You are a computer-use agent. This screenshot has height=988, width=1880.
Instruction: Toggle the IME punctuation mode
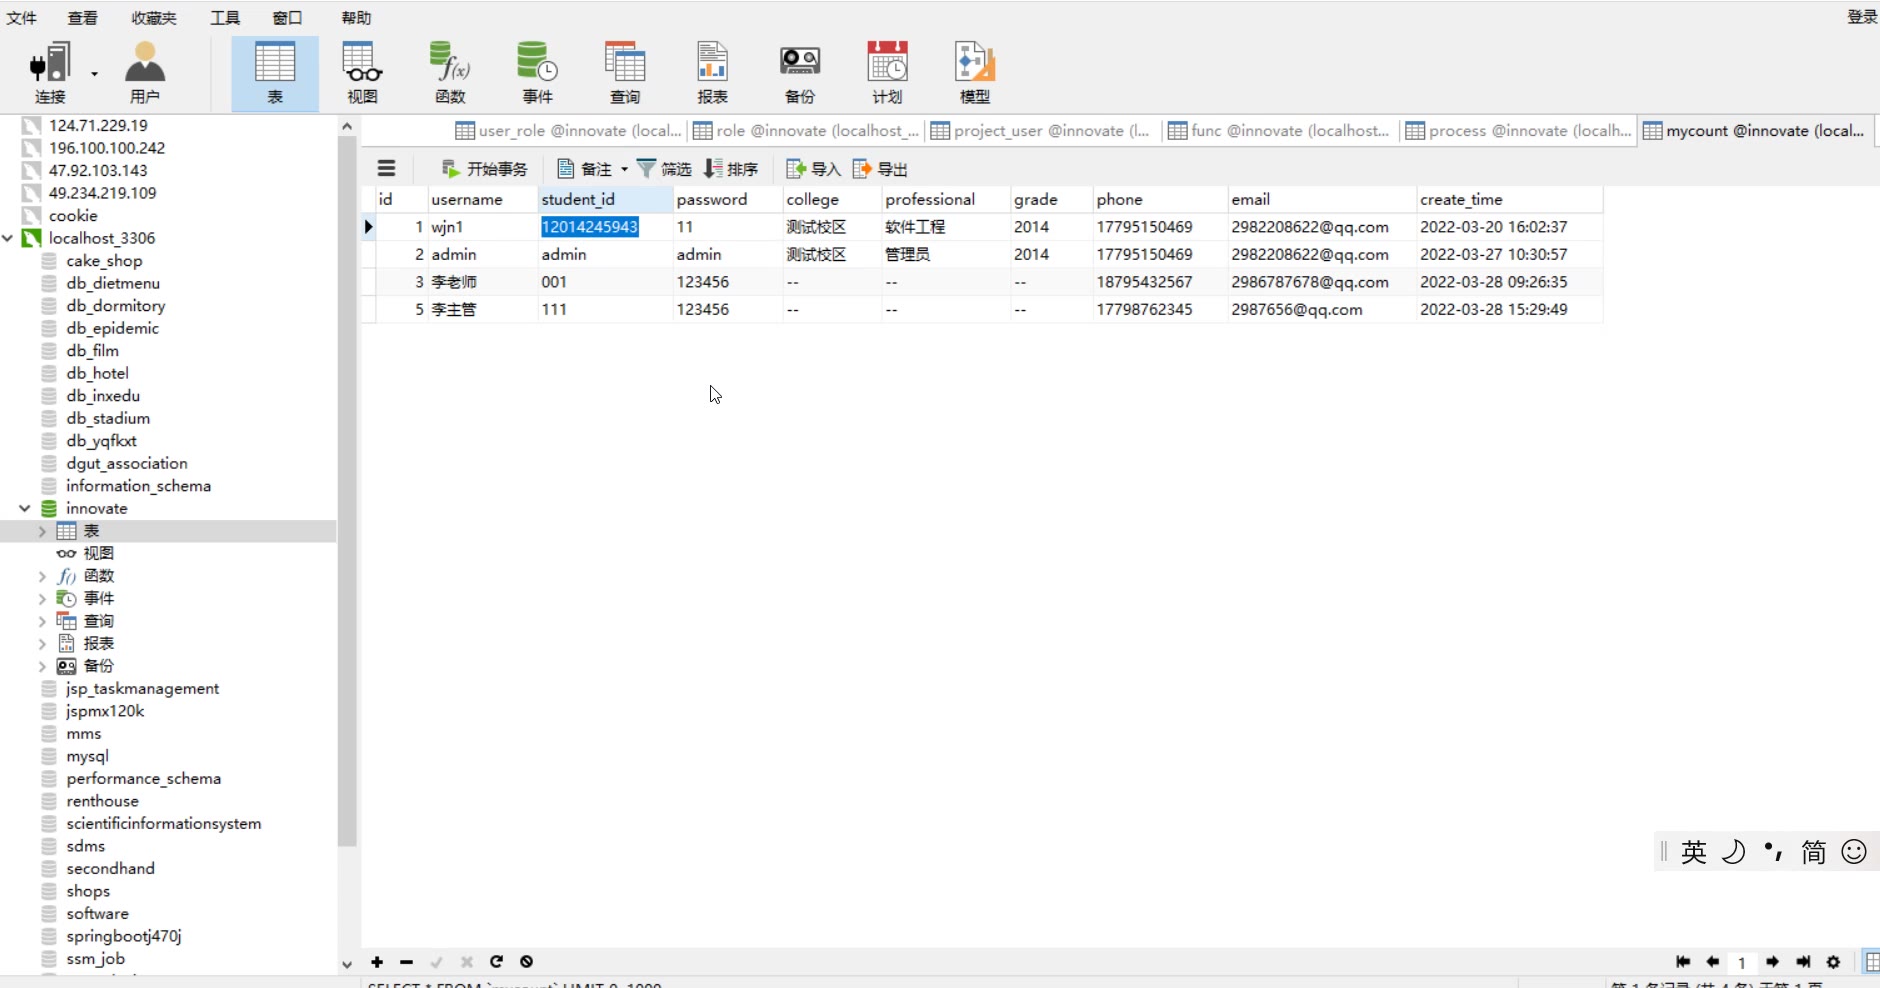tap(1774, 852)
